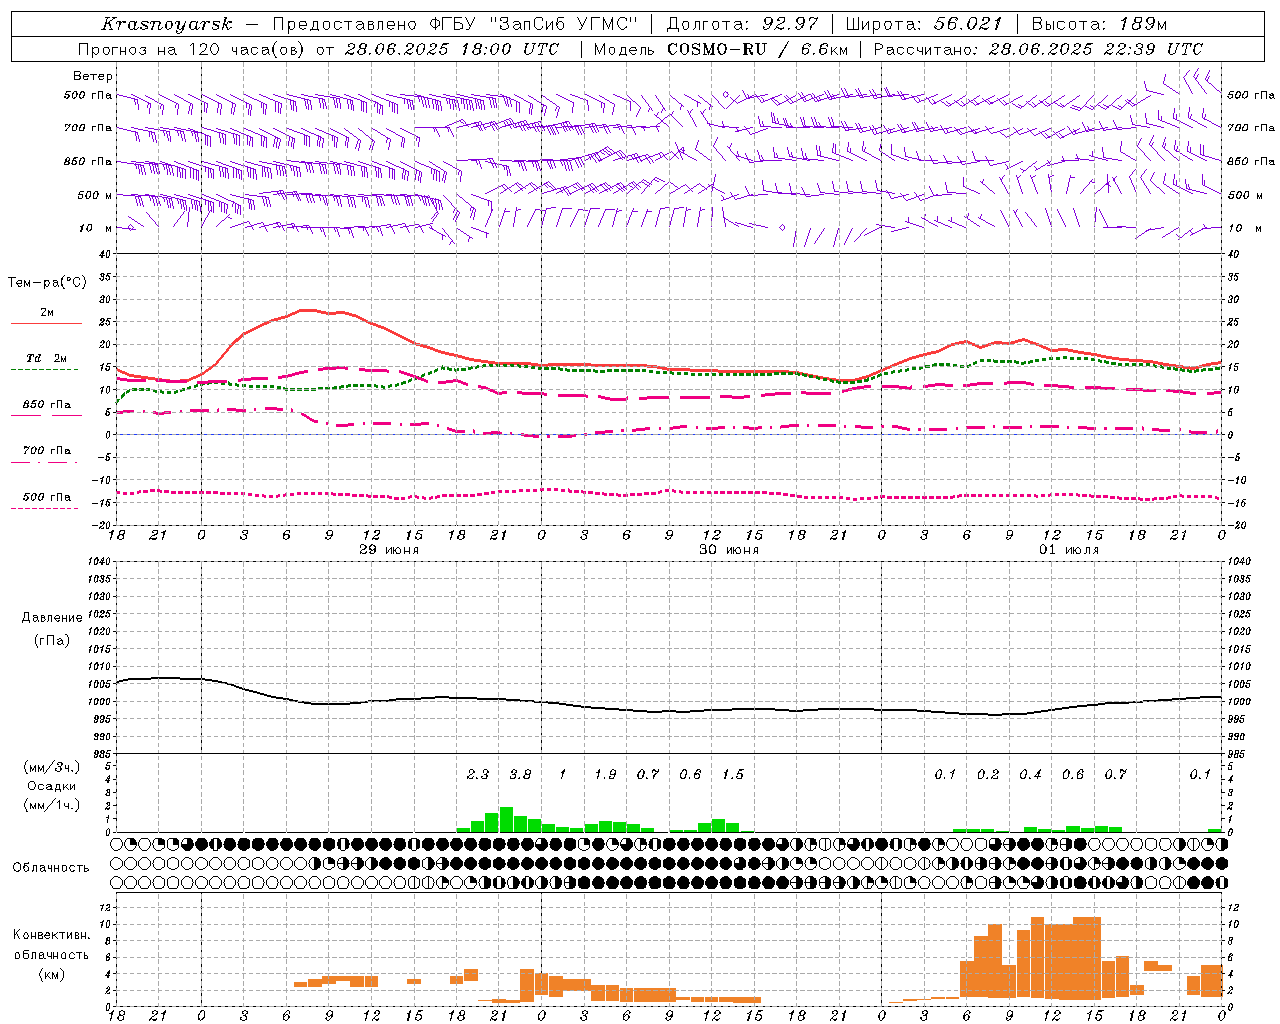
Task: Click the 'Давление' pressure panel label
Action: [x=52, y=618]
